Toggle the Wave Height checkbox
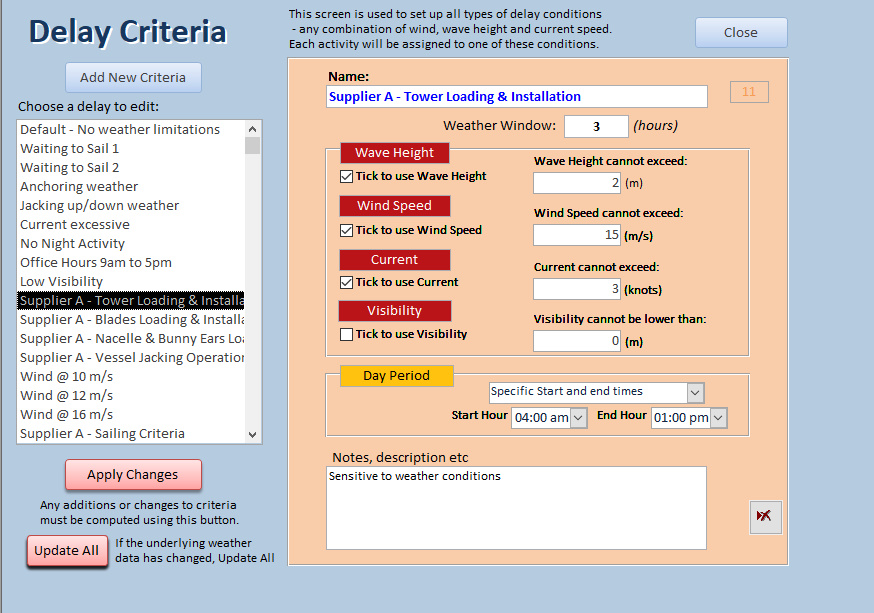Image resolution: width=874 pixels, height=613 pixels. click(x=347, y=177)
